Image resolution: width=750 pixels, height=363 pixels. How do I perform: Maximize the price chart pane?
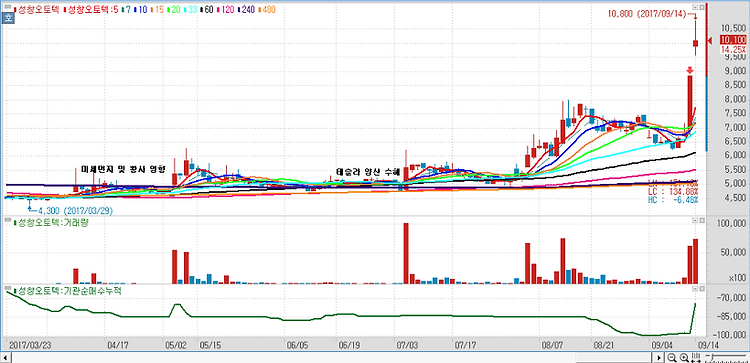coord(702,8)
